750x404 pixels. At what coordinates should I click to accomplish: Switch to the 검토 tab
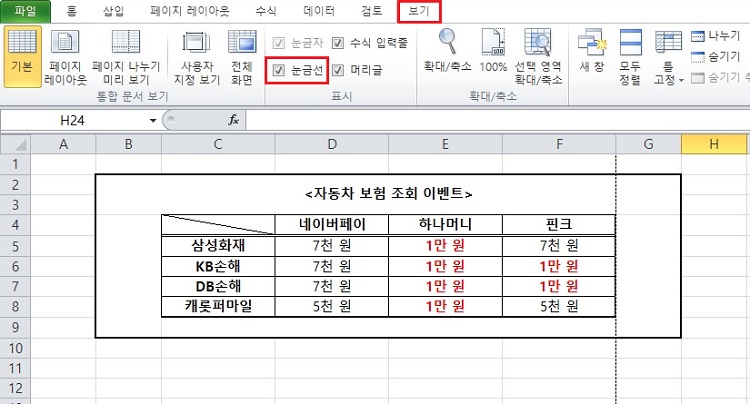click(x=372, y=11)
